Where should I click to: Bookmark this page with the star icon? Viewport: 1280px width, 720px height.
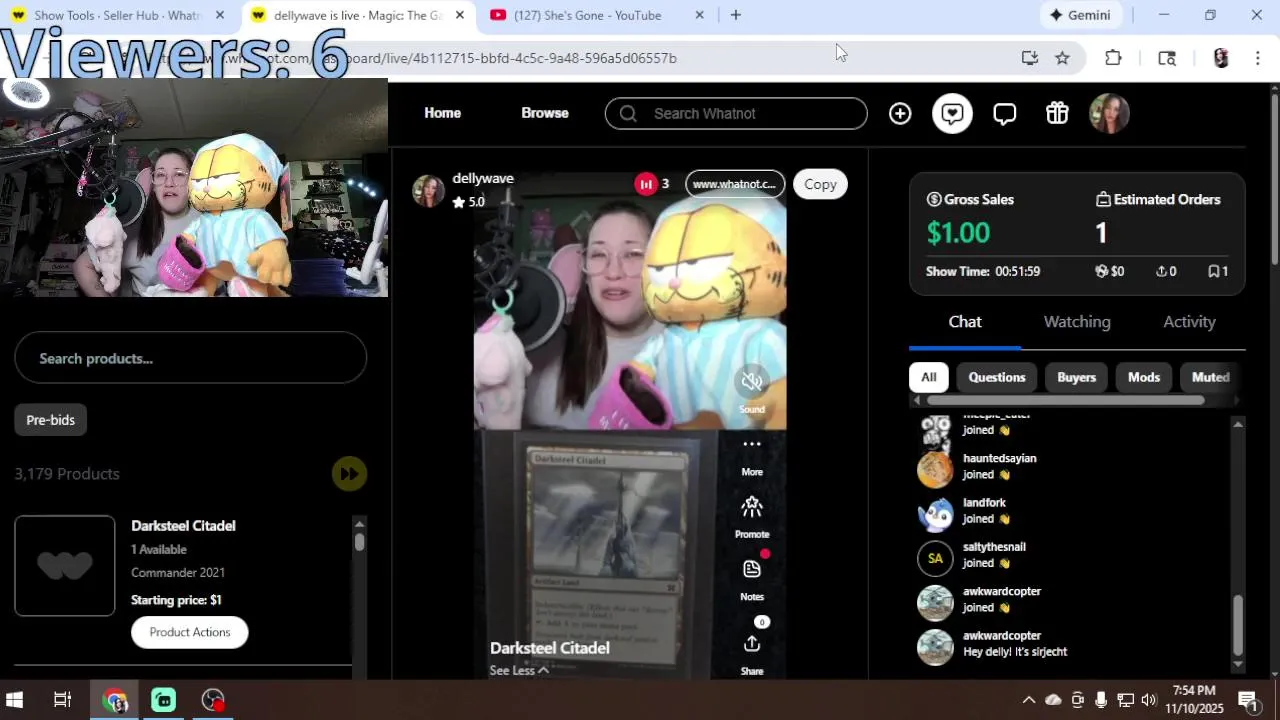[1062, 58]
